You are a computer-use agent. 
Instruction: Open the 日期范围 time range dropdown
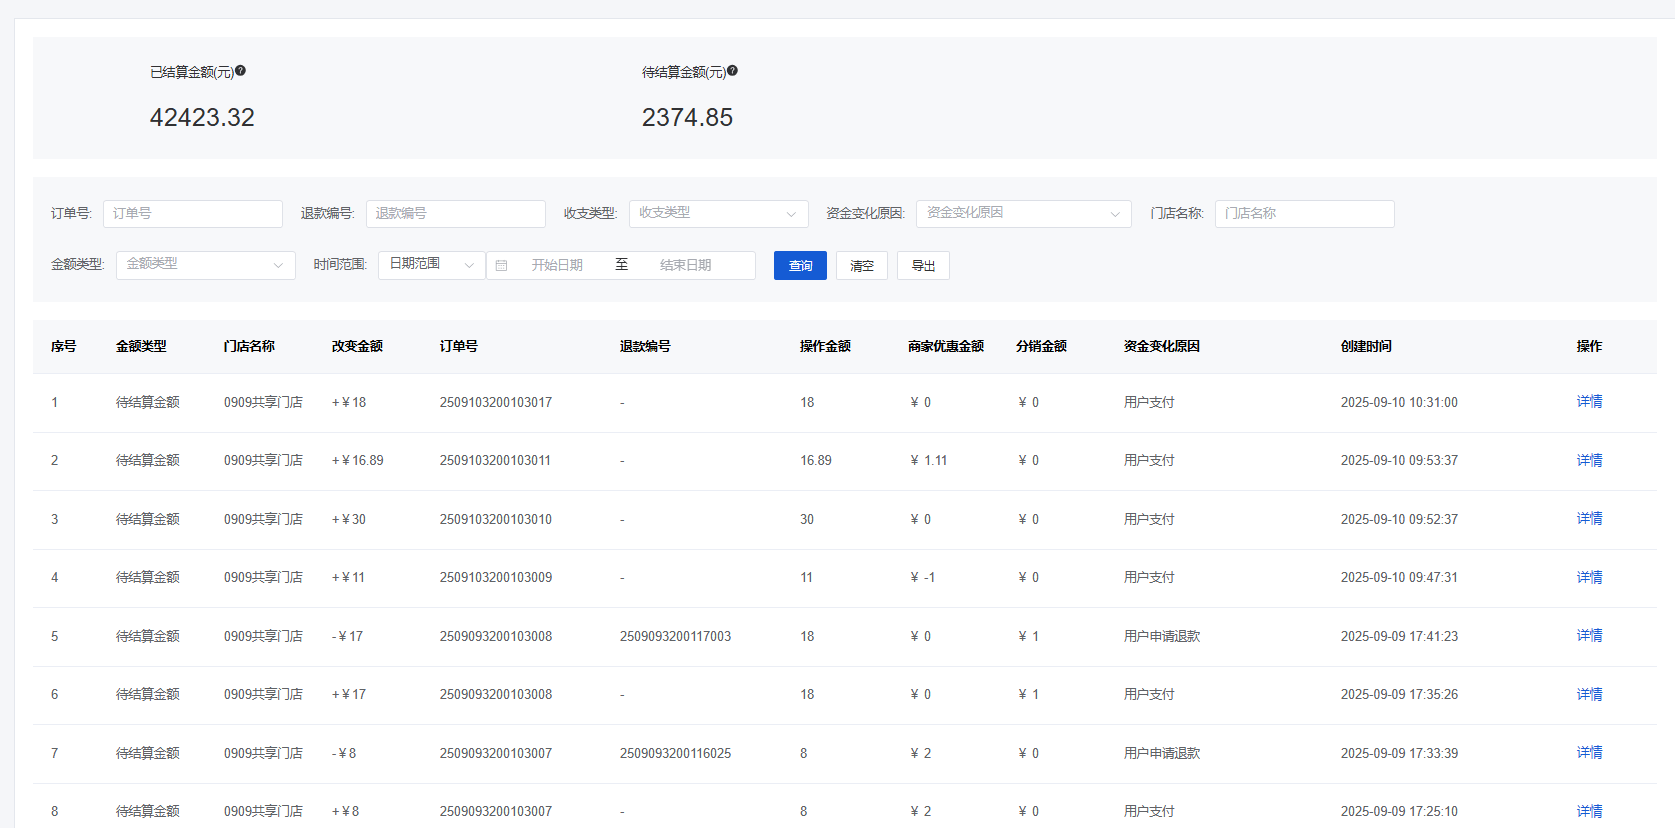(432, 265)
